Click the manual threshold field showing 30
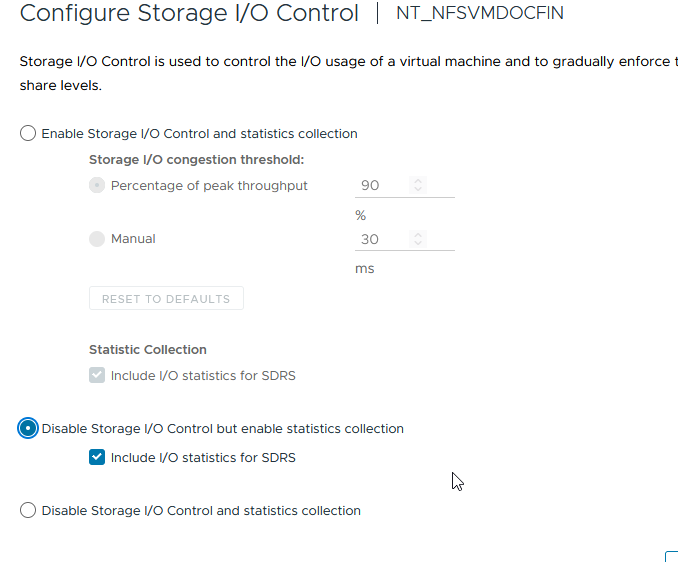 pyautogui.click(x=380, y=240)
